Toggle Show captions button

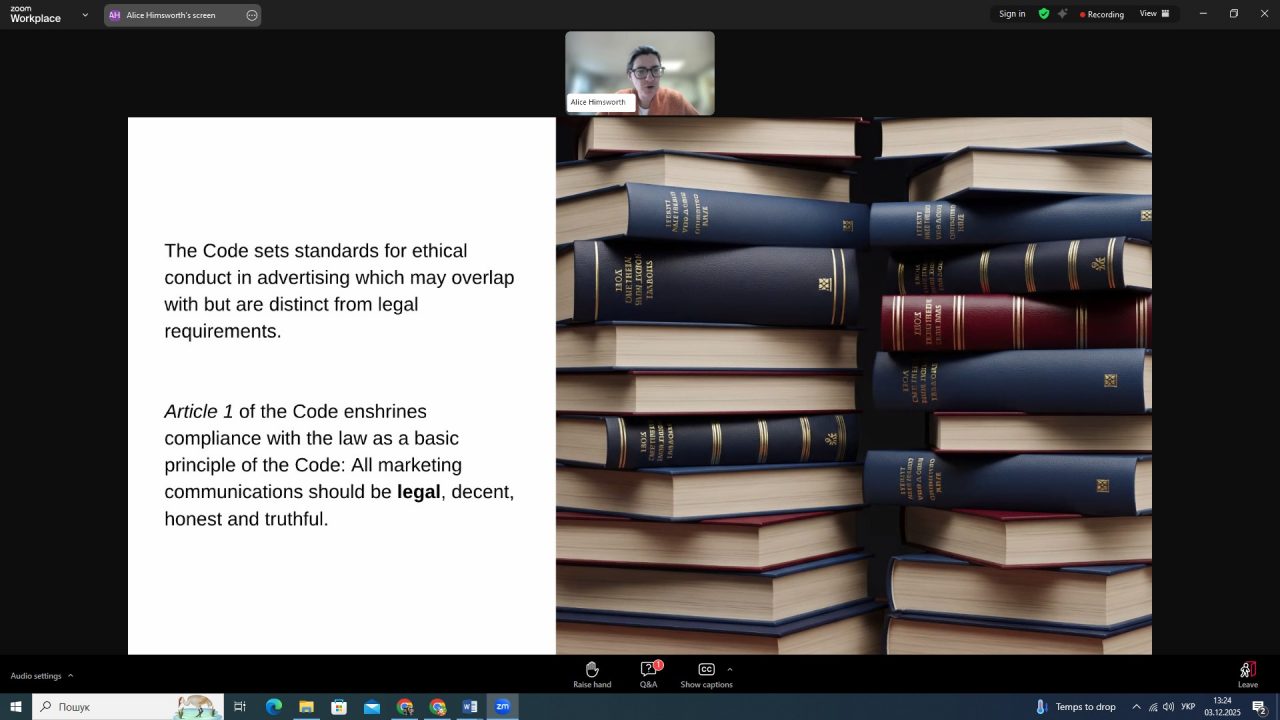[x=706, y=675]
